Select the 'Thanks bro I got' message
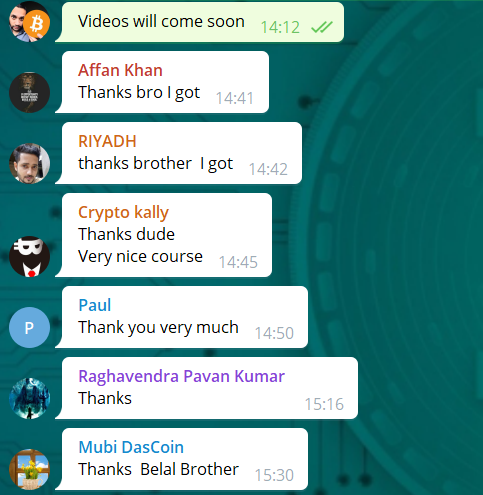Screen dimensions: 483x495 [162, 82]
